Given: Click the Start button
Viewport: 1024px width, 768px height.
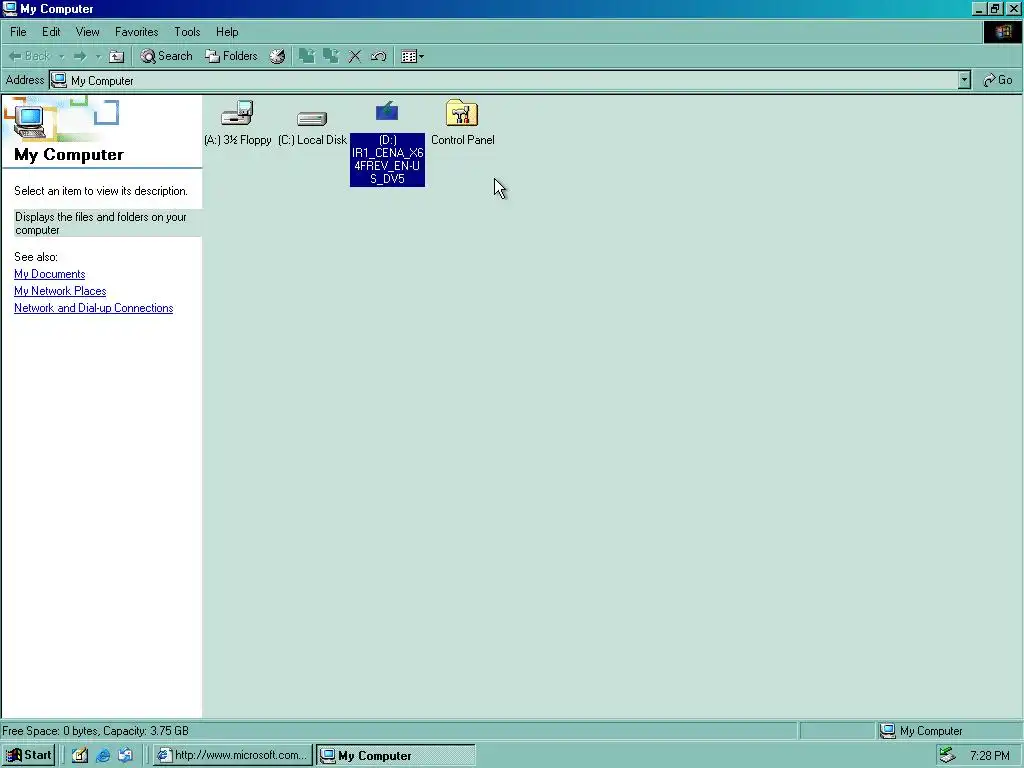Looking at the screenshot, I should click(29, 755).
